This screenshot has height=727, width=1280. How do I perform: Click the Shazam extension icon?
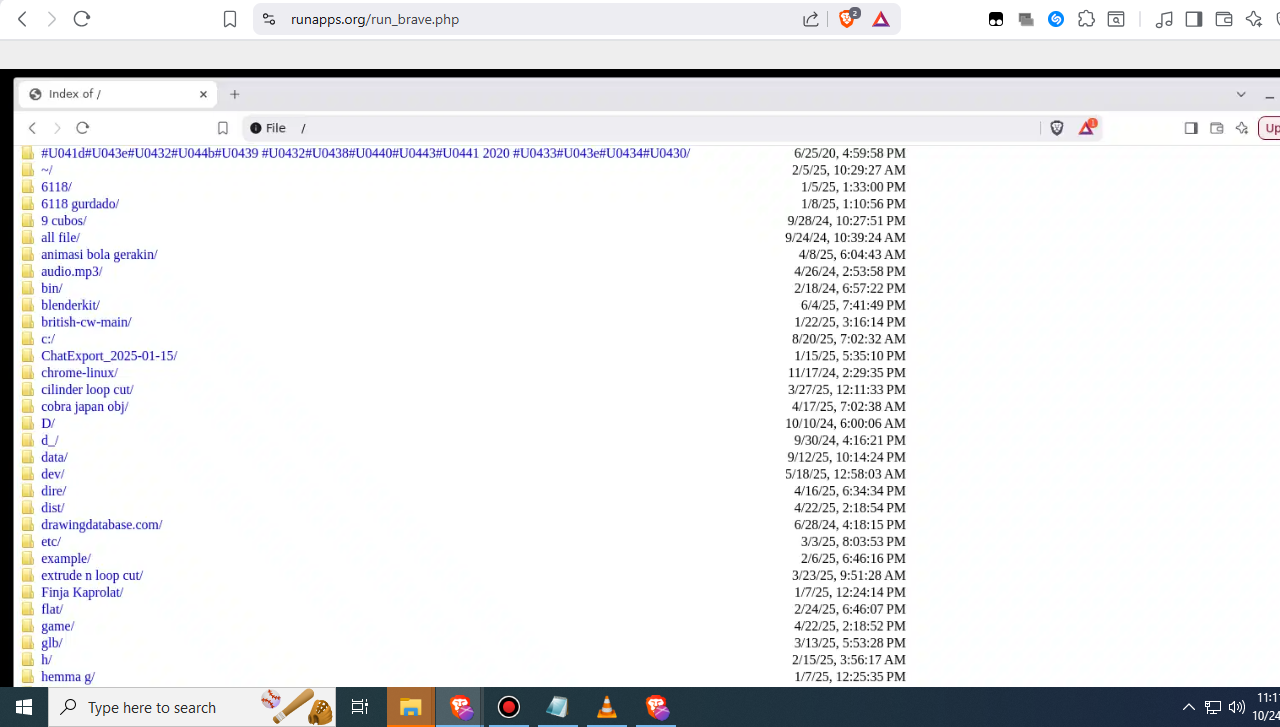pos(1056,19)
